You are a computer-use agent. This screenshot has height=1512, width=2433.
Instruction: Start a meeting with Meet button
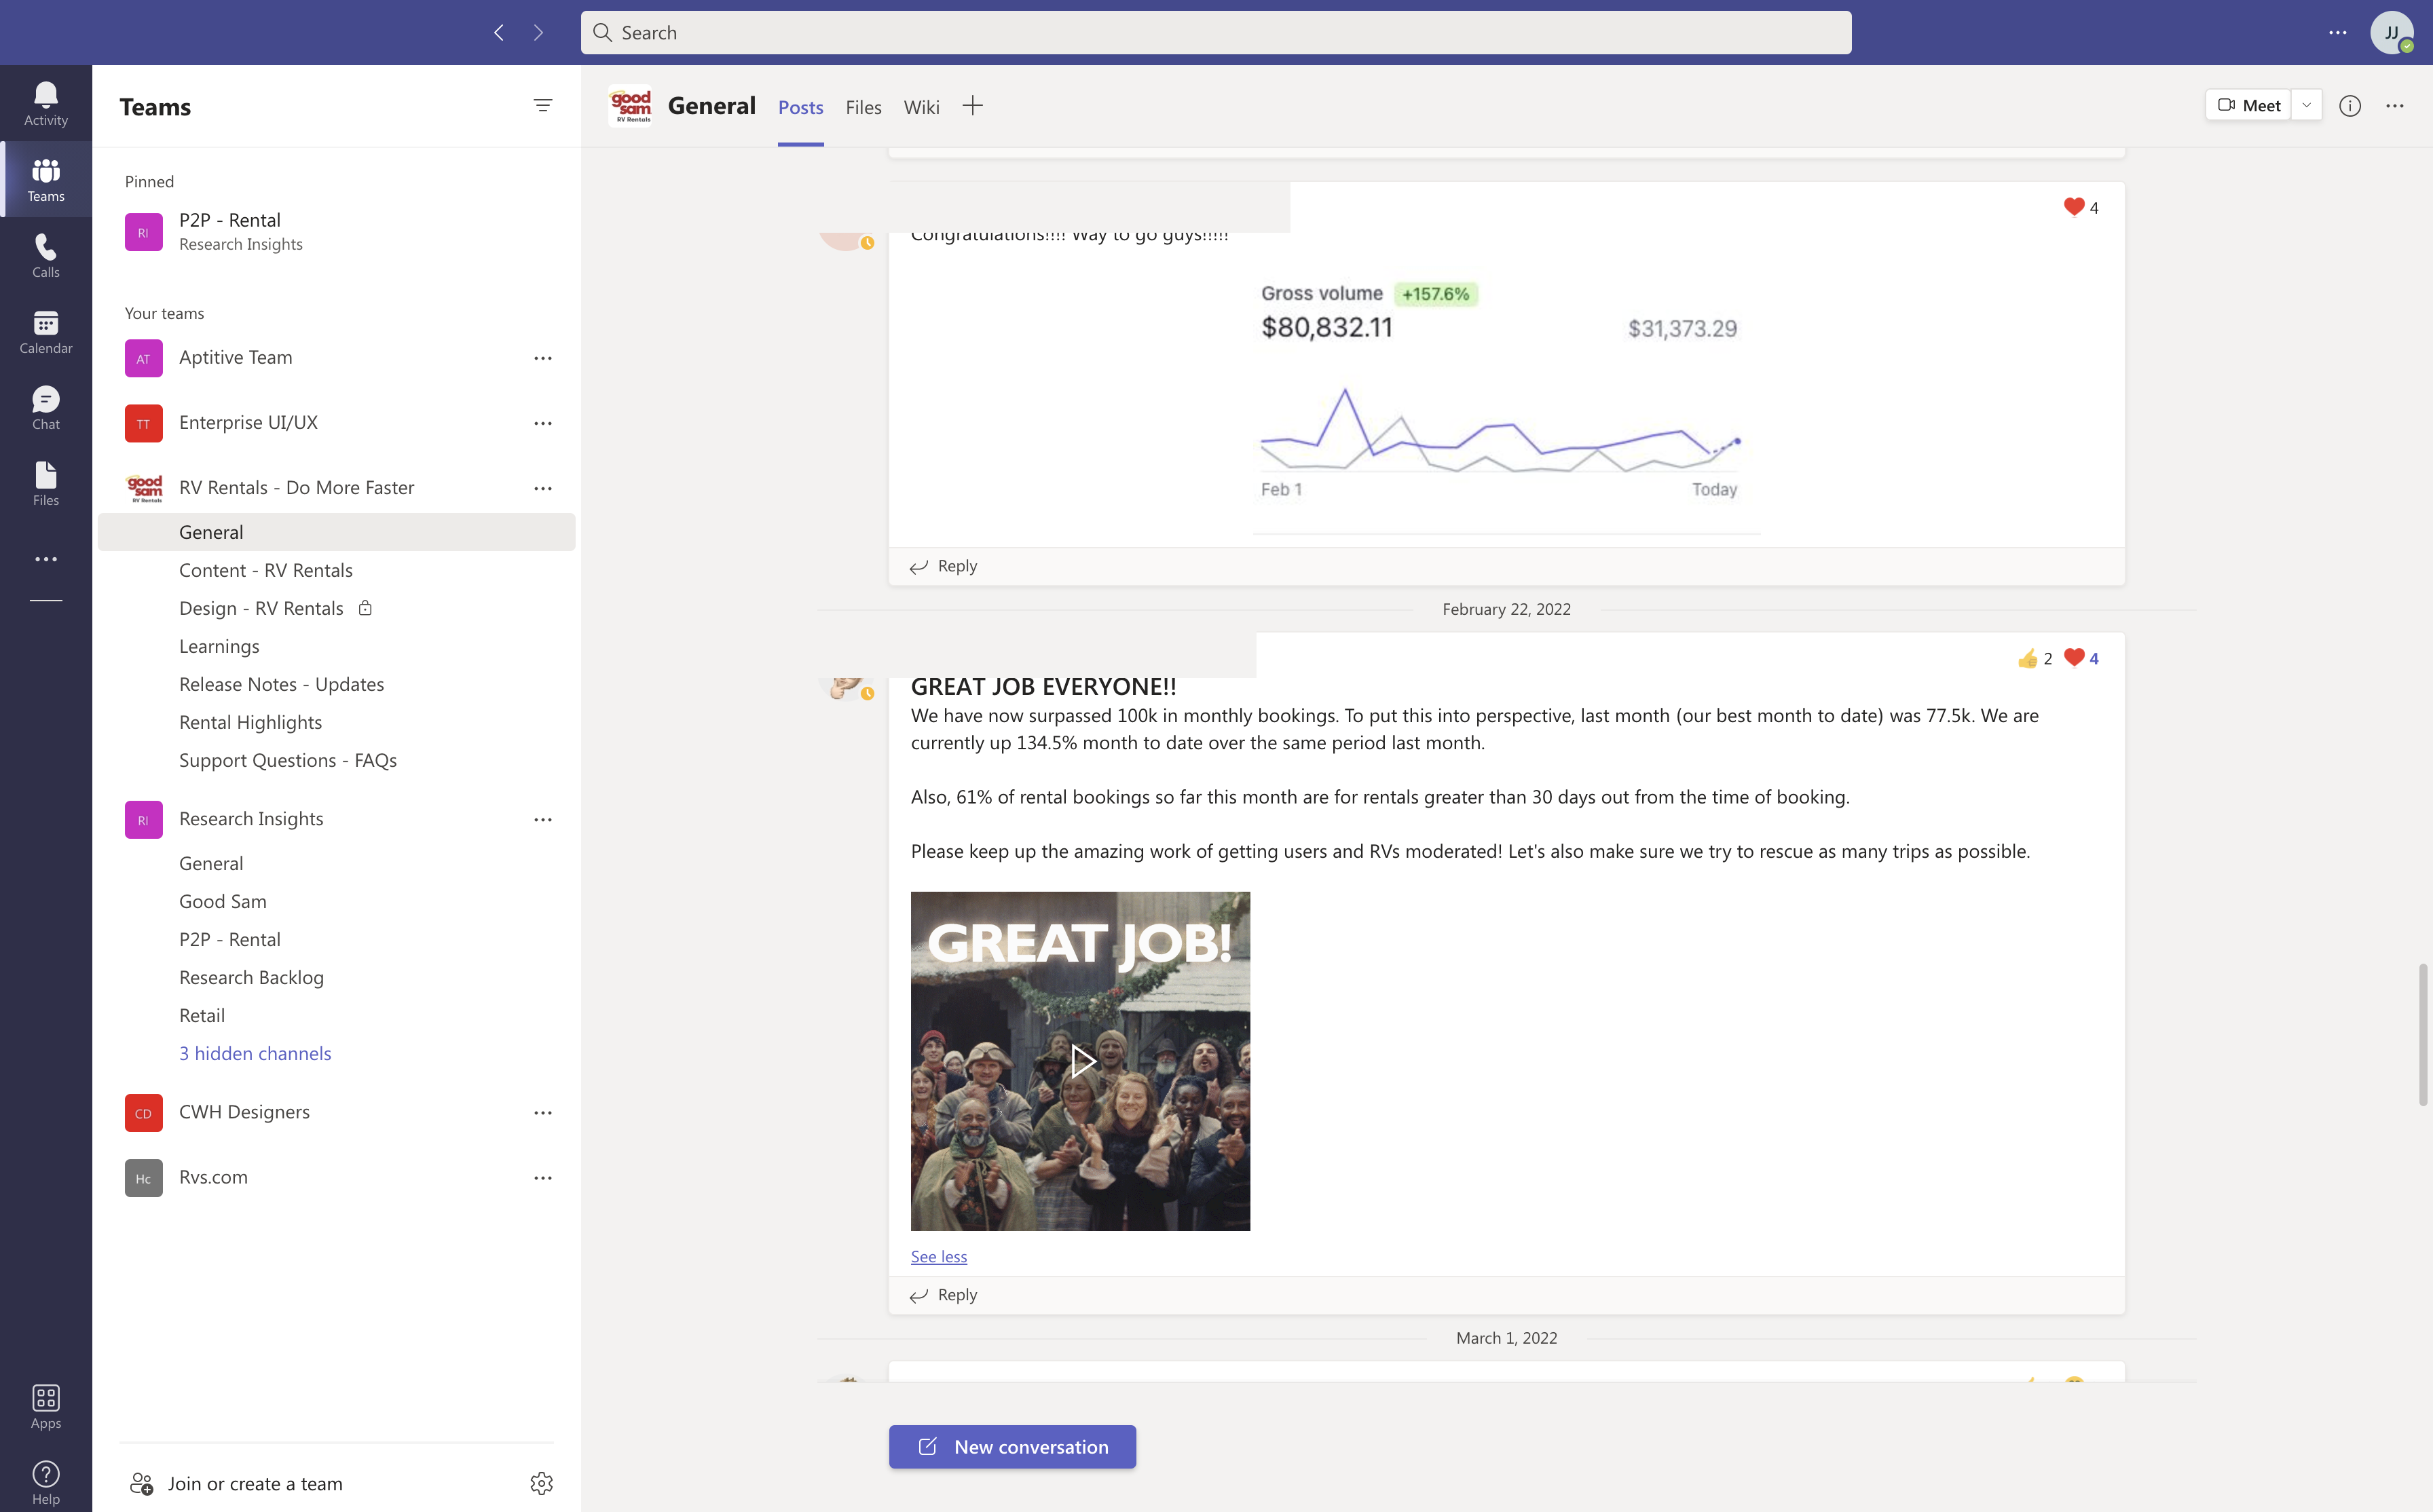click(2249, 105)
